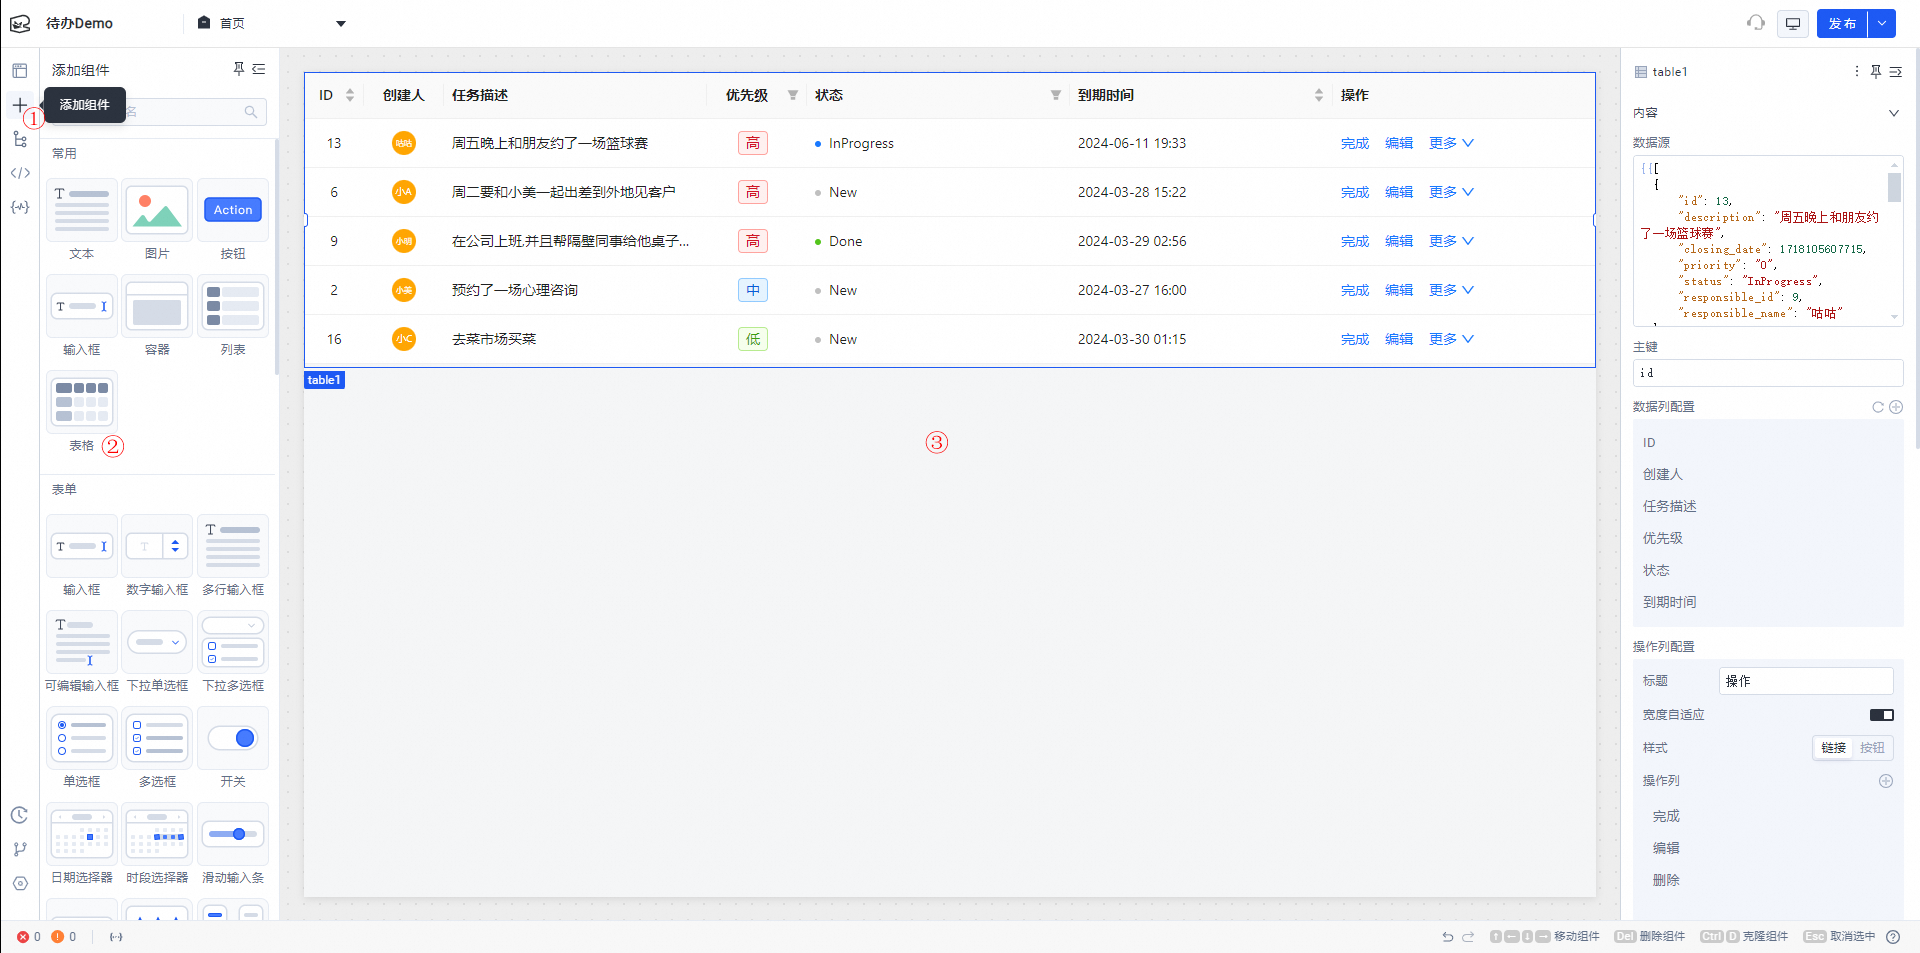
Task: Click the 发布 publish button
Action: (x=1842, y=23)
